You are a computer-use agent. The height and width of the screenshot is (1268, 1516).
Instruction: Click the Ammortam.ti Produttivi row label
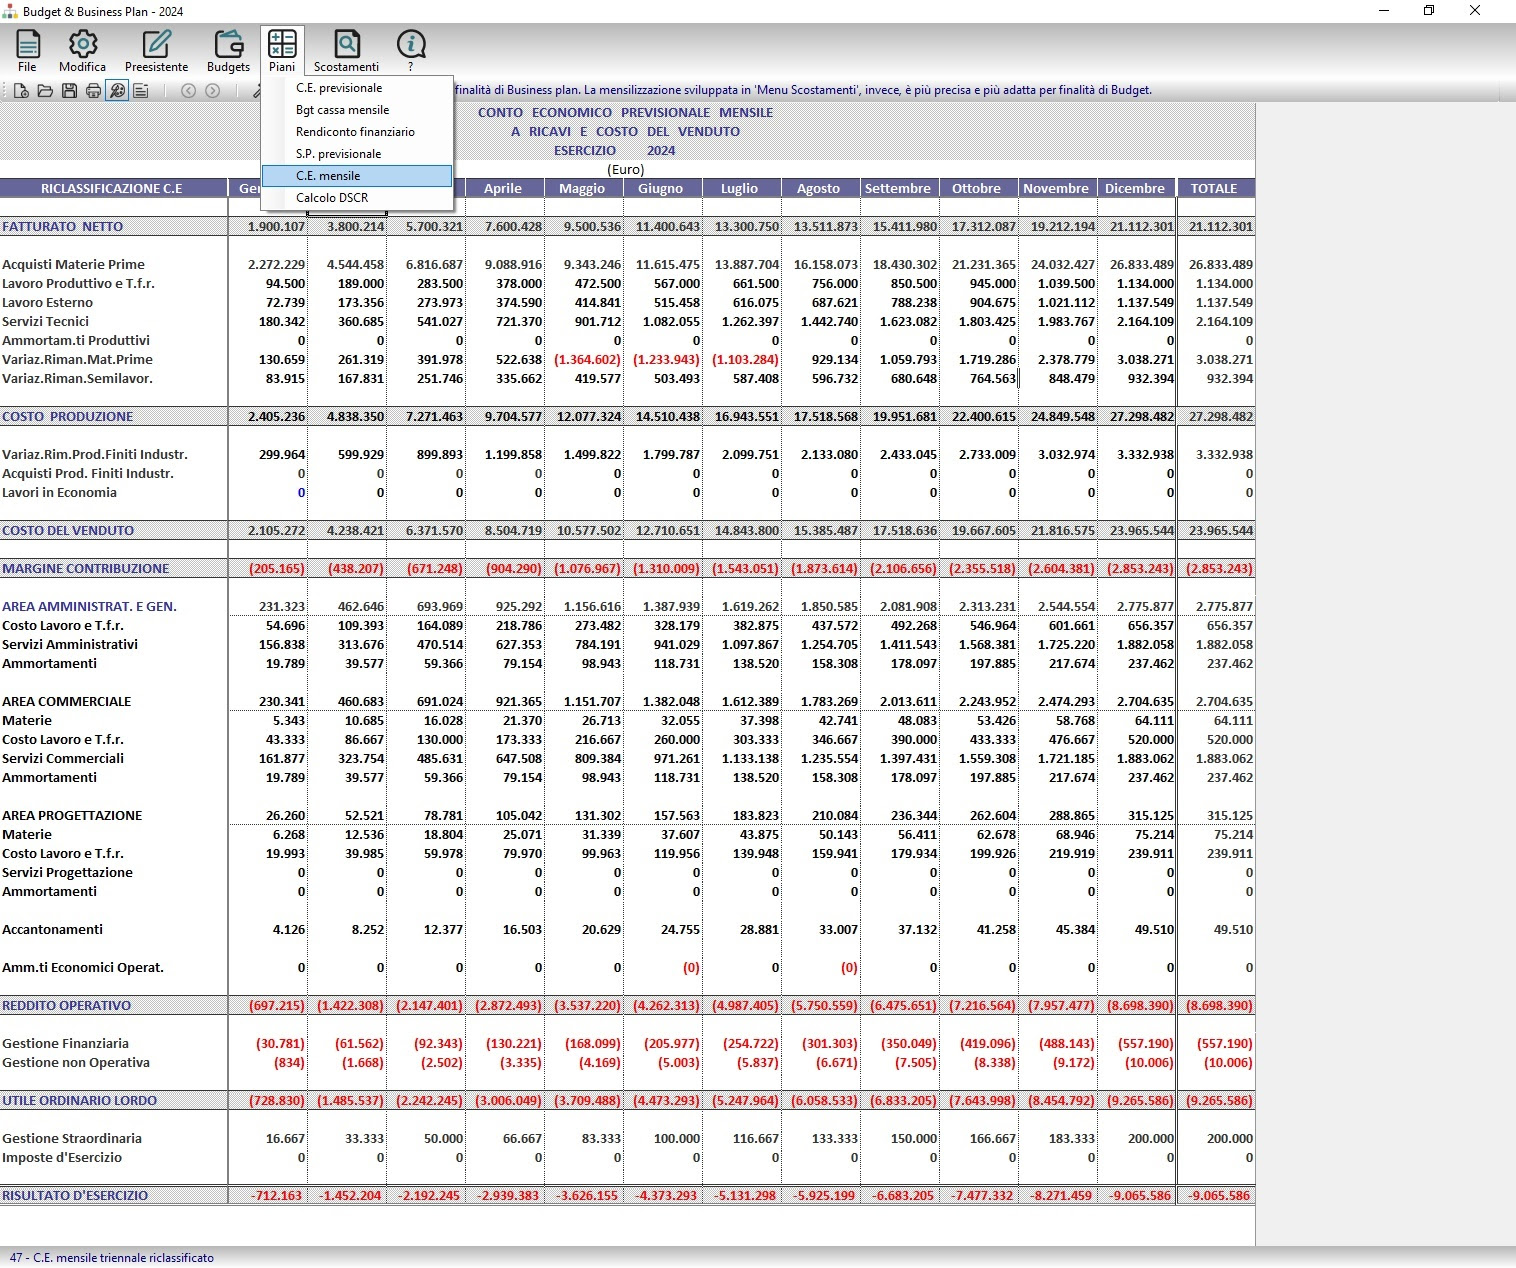point(76,341)
